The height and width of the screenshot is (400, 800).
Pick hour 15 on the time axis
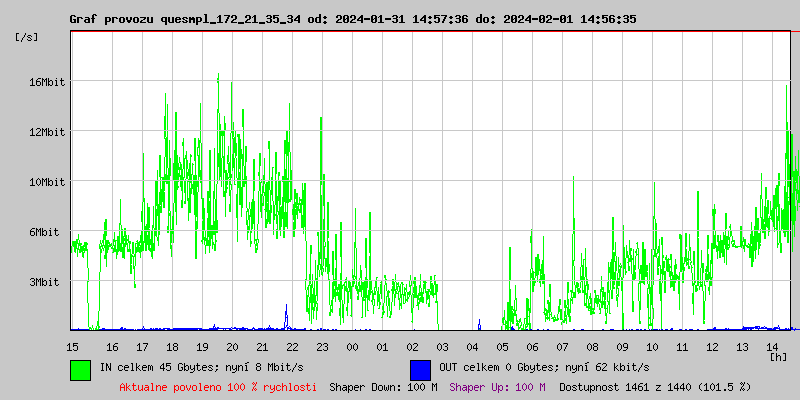73,346
